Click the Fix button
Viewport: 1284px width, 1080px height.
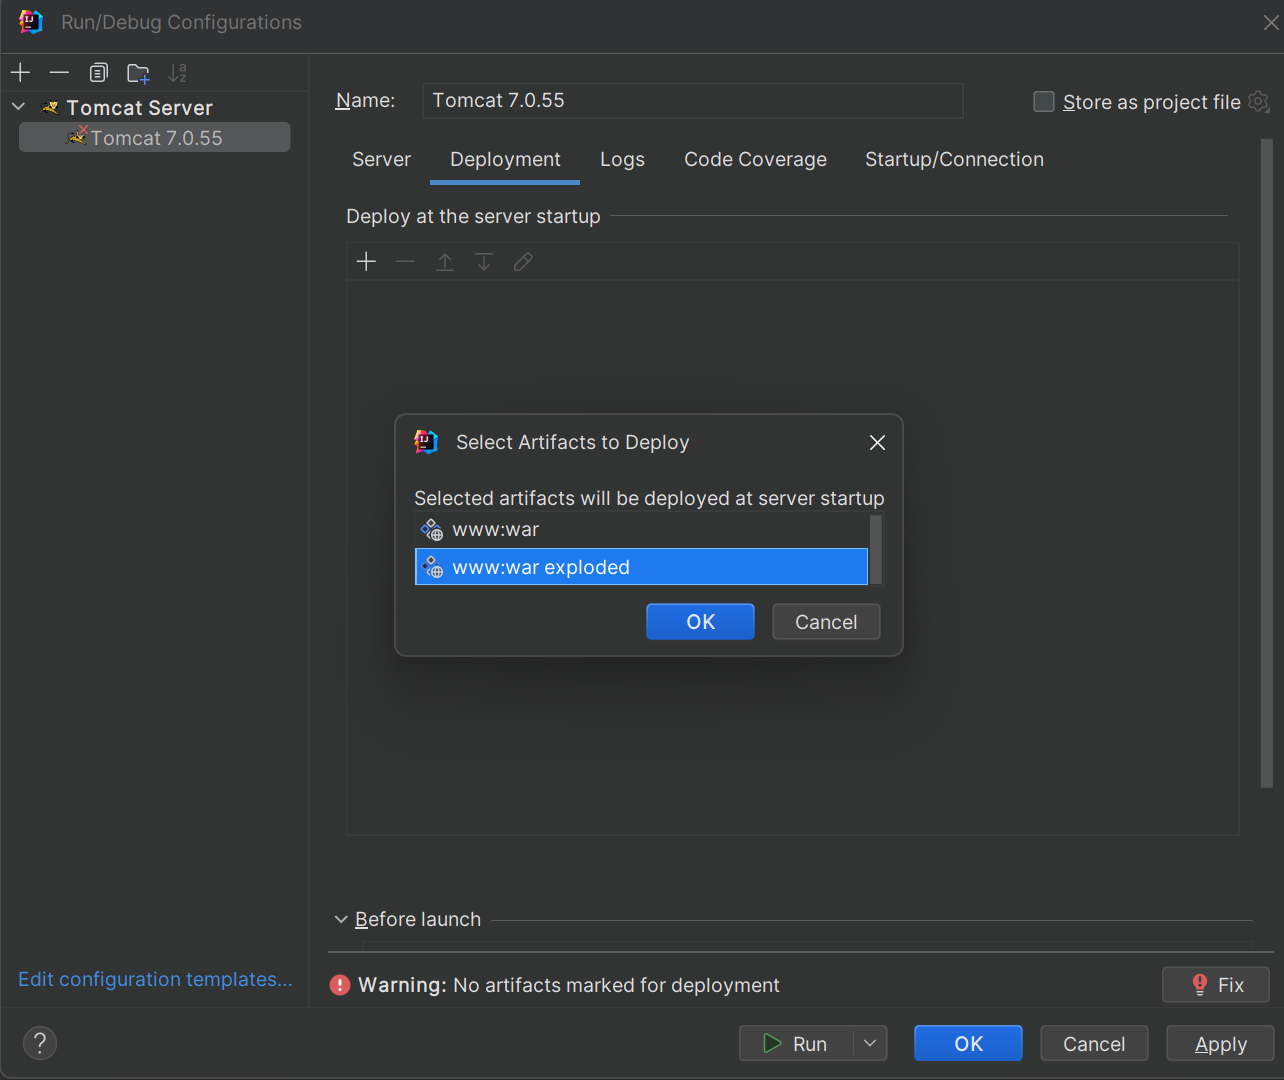click(x=1216, y=985)
